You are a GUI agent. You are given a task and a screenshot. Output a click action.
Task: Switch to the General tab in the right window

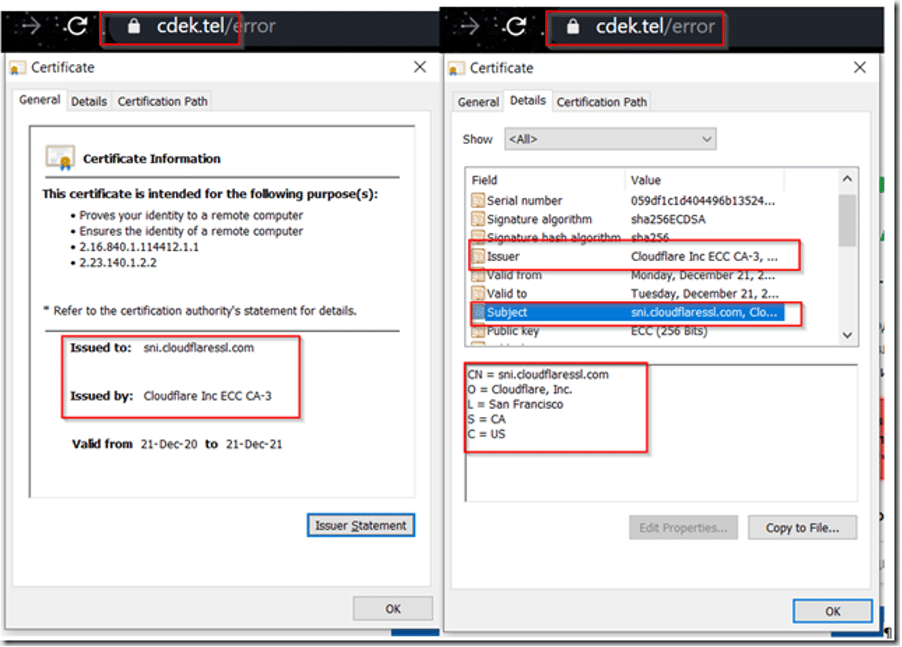(x=478, y=102)
